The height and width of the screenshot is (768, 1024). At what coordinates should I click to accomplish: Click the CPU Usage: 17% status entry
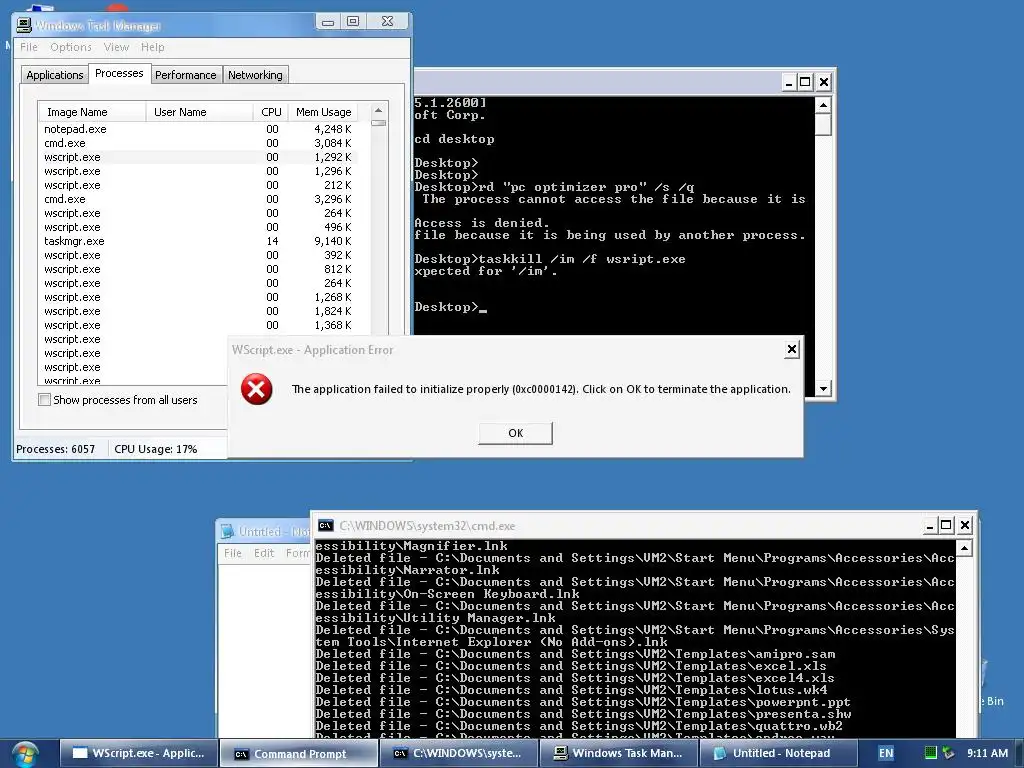[155, 449]
